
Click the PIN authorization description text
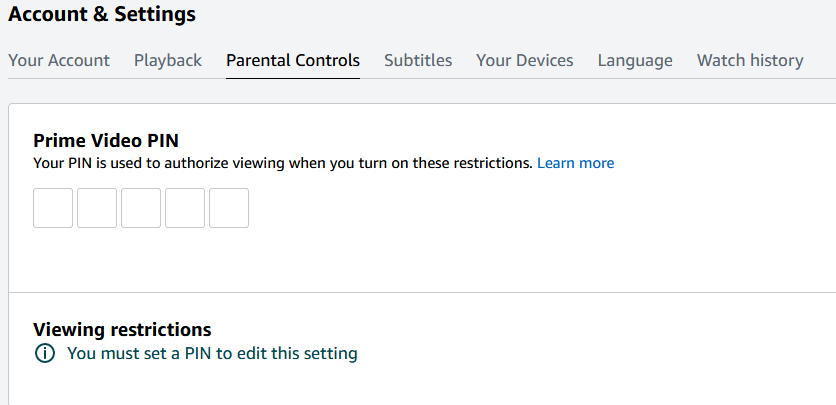tap(283, 163)
